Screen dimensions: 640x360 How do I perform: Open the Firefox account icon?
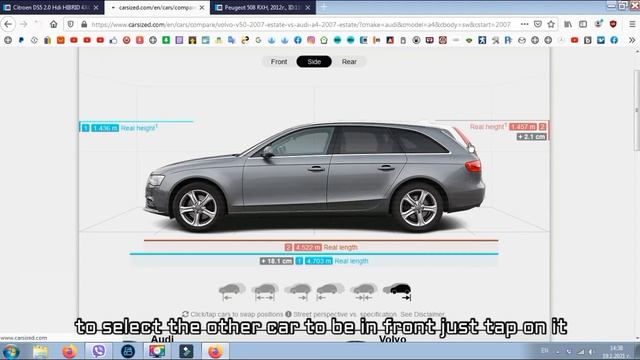click(598, 24)
